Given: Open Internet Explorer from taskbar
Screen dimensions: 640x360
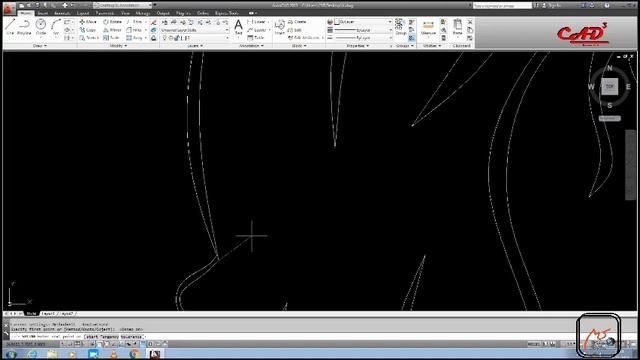Looking at the screenshot, I should (31, 354).
